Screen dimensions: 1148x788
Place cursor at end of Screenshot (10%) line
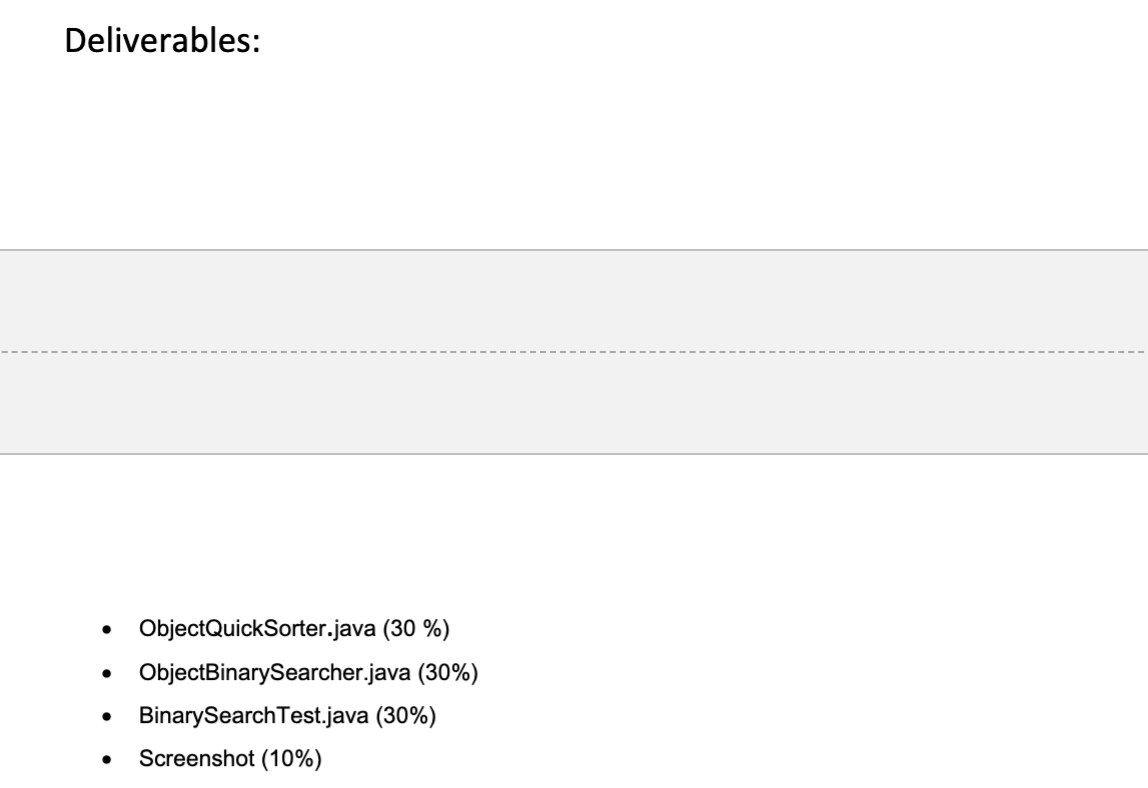323,759
